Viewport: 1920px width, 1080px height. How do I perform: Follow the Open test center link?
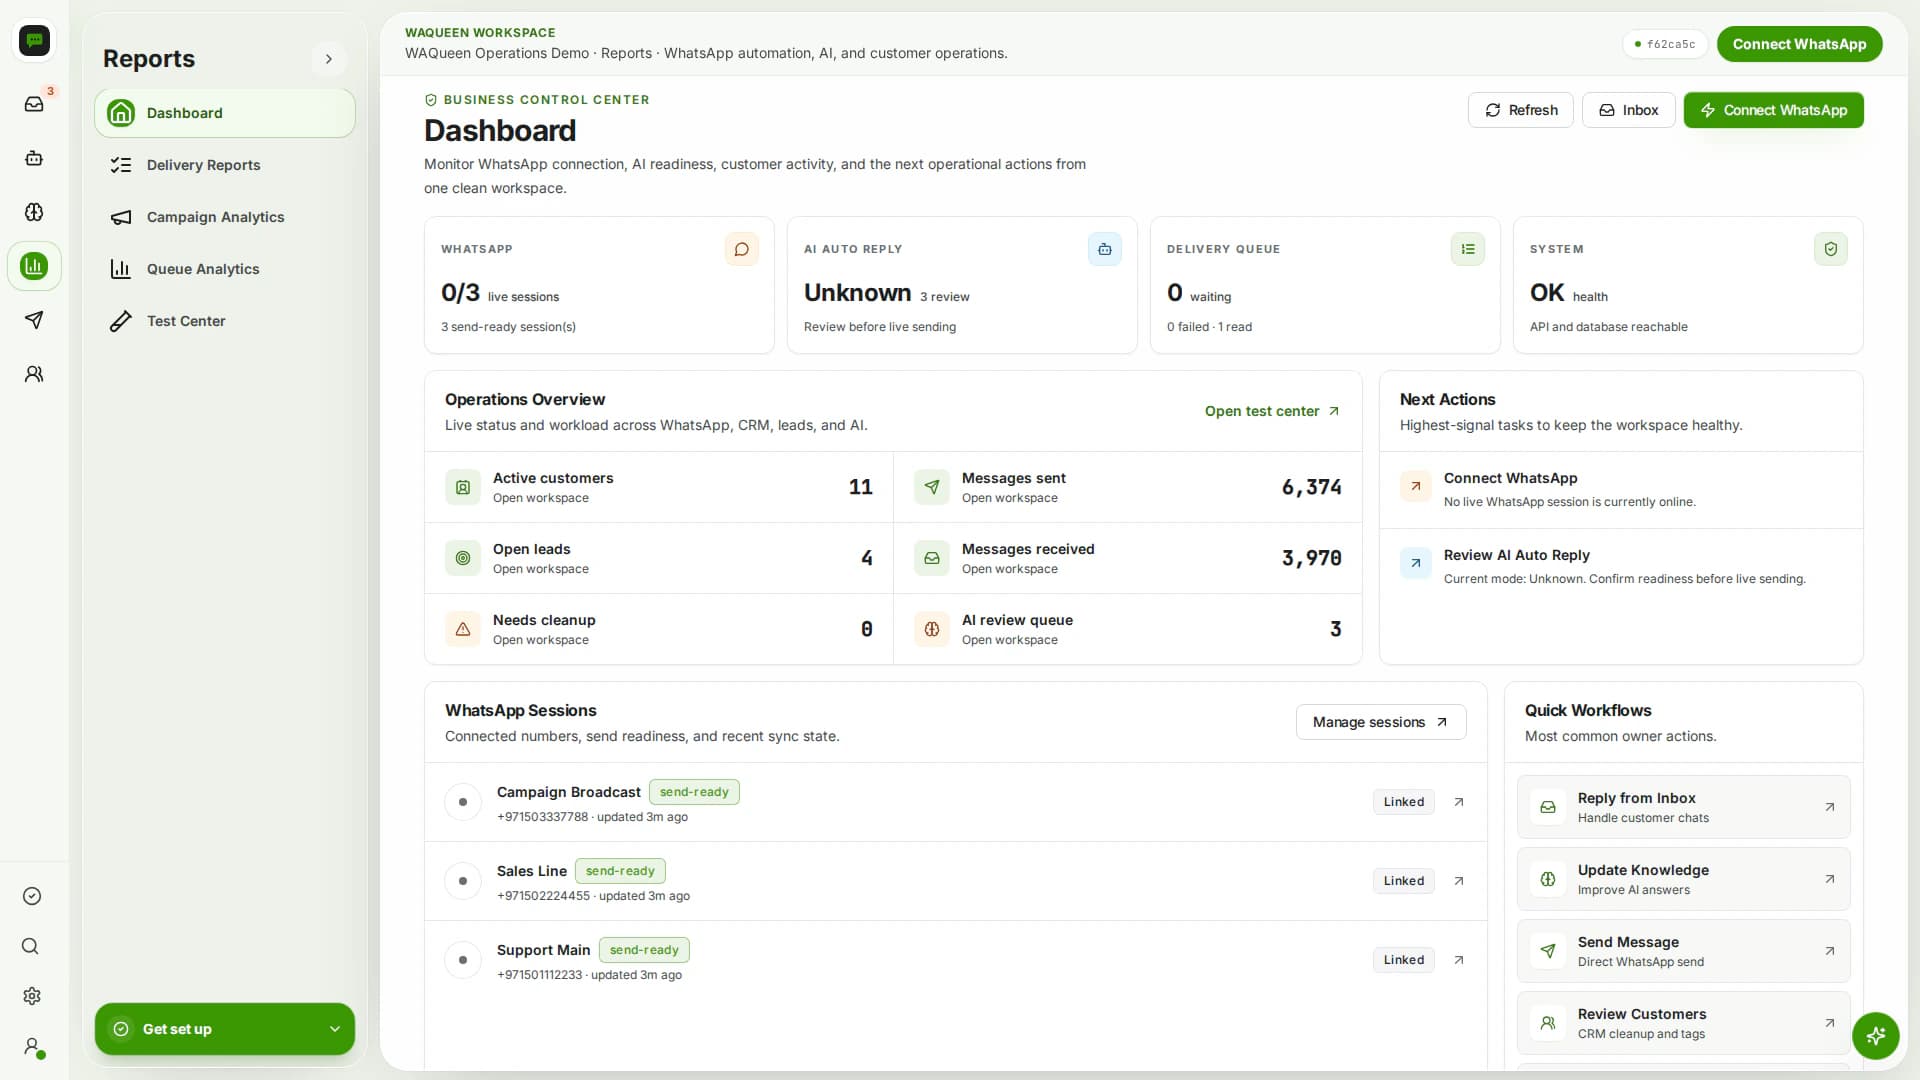1272,411
